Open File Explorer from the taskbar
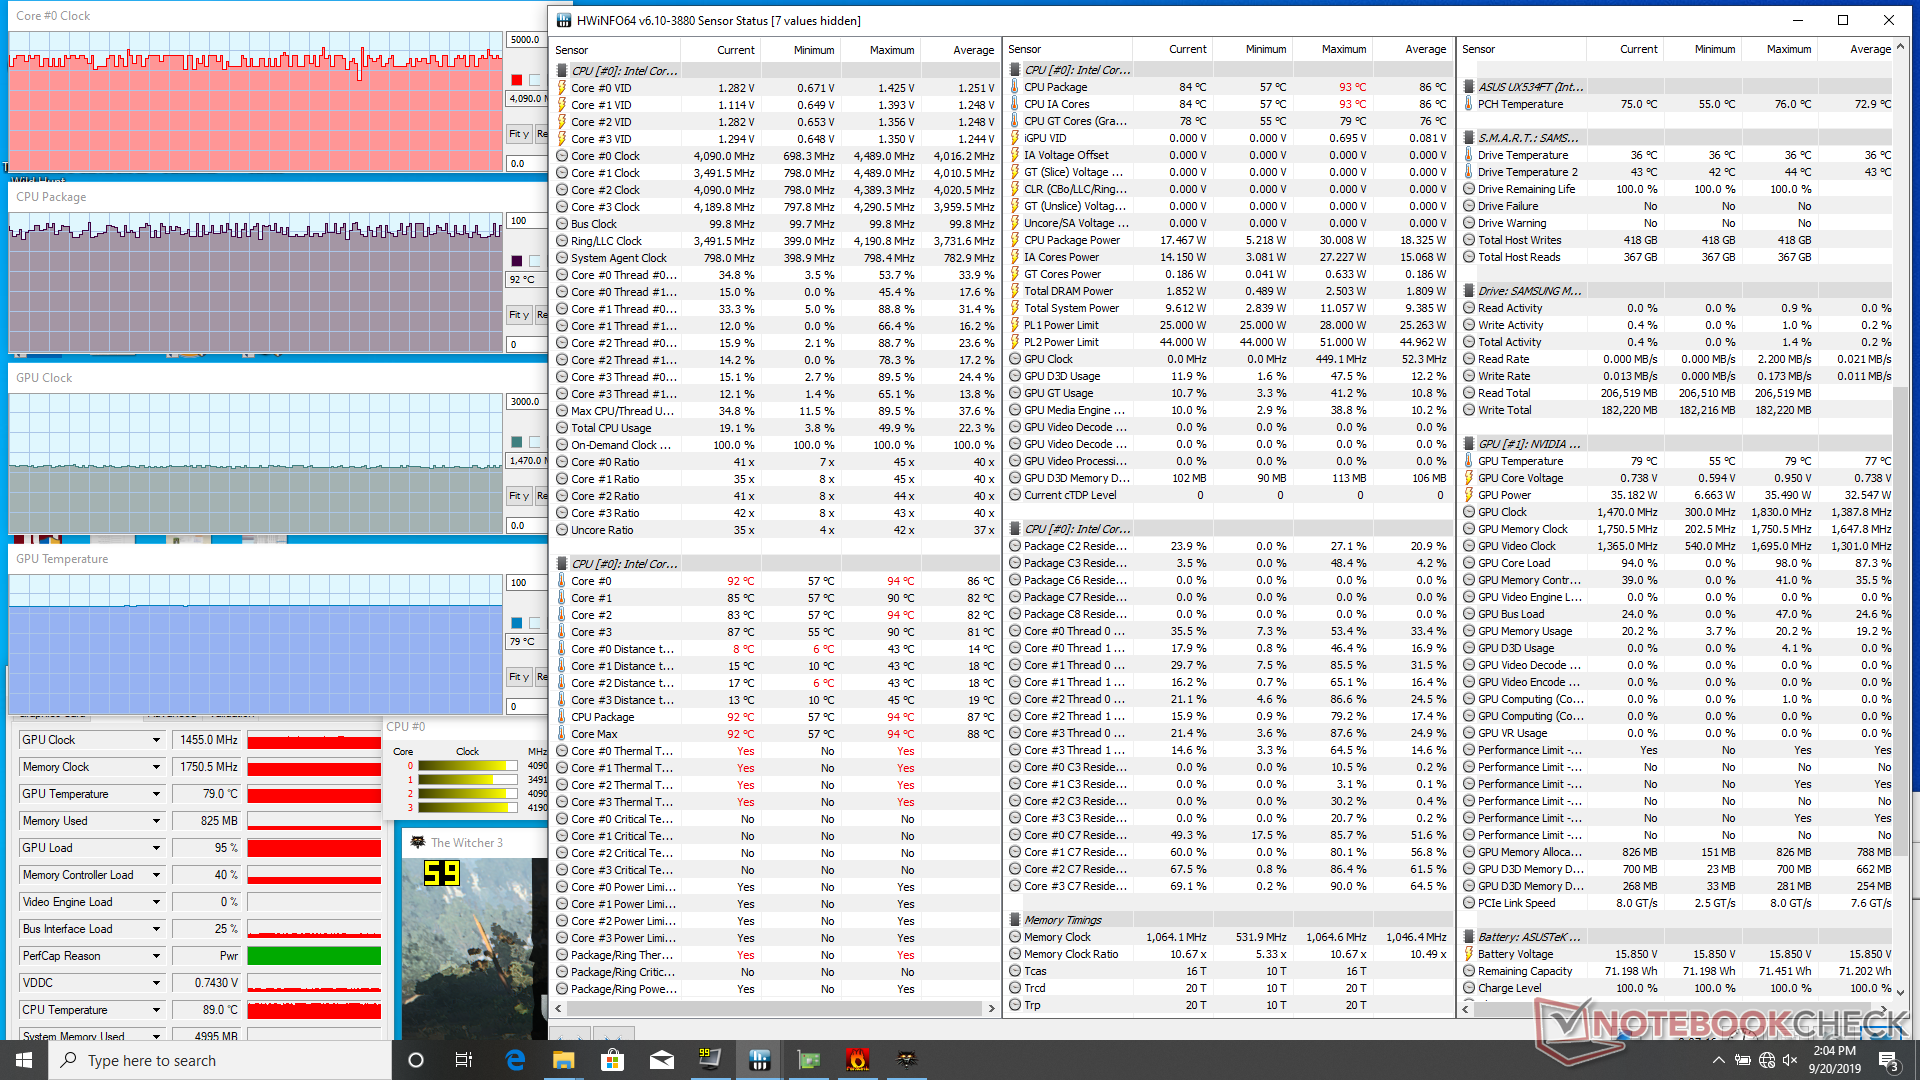1920x1080 pixels. click(x=563, y=1060)
